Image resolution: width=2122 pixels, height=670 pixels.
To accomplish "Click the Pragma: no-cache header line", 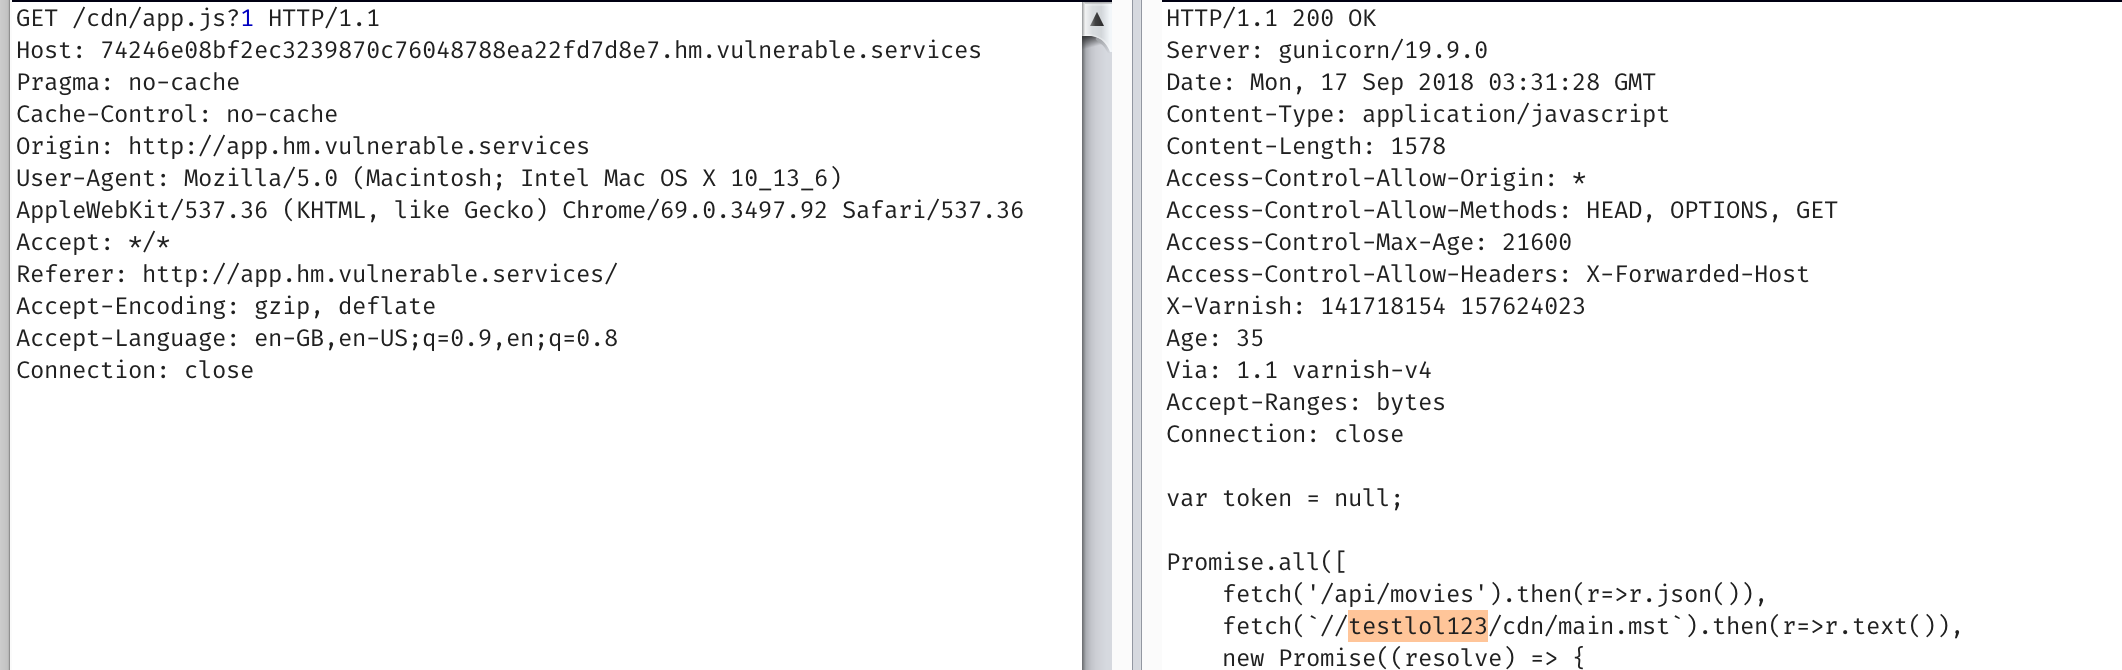I will (128, 83).
